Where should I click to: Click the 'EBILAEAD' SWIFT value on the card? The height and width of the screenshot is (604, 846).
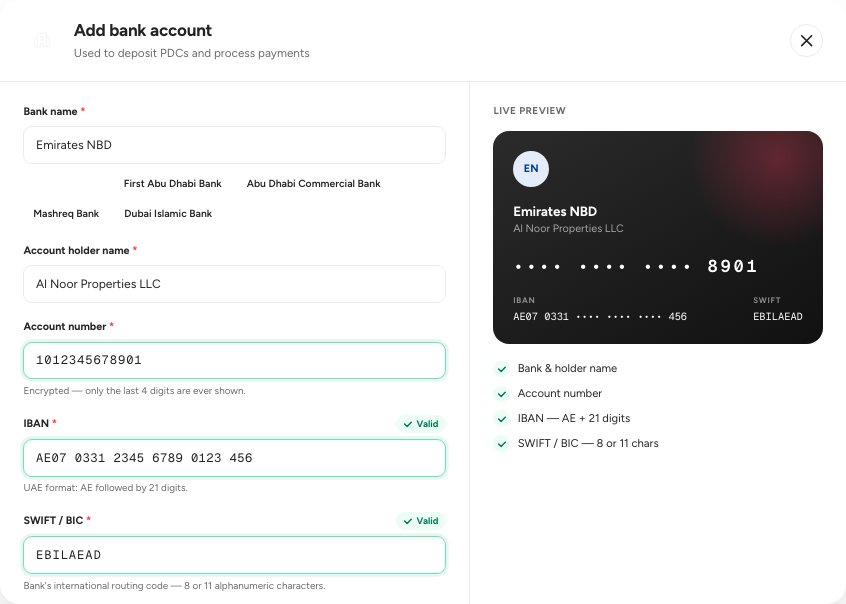pyautogui.click(x=777, y=317)
